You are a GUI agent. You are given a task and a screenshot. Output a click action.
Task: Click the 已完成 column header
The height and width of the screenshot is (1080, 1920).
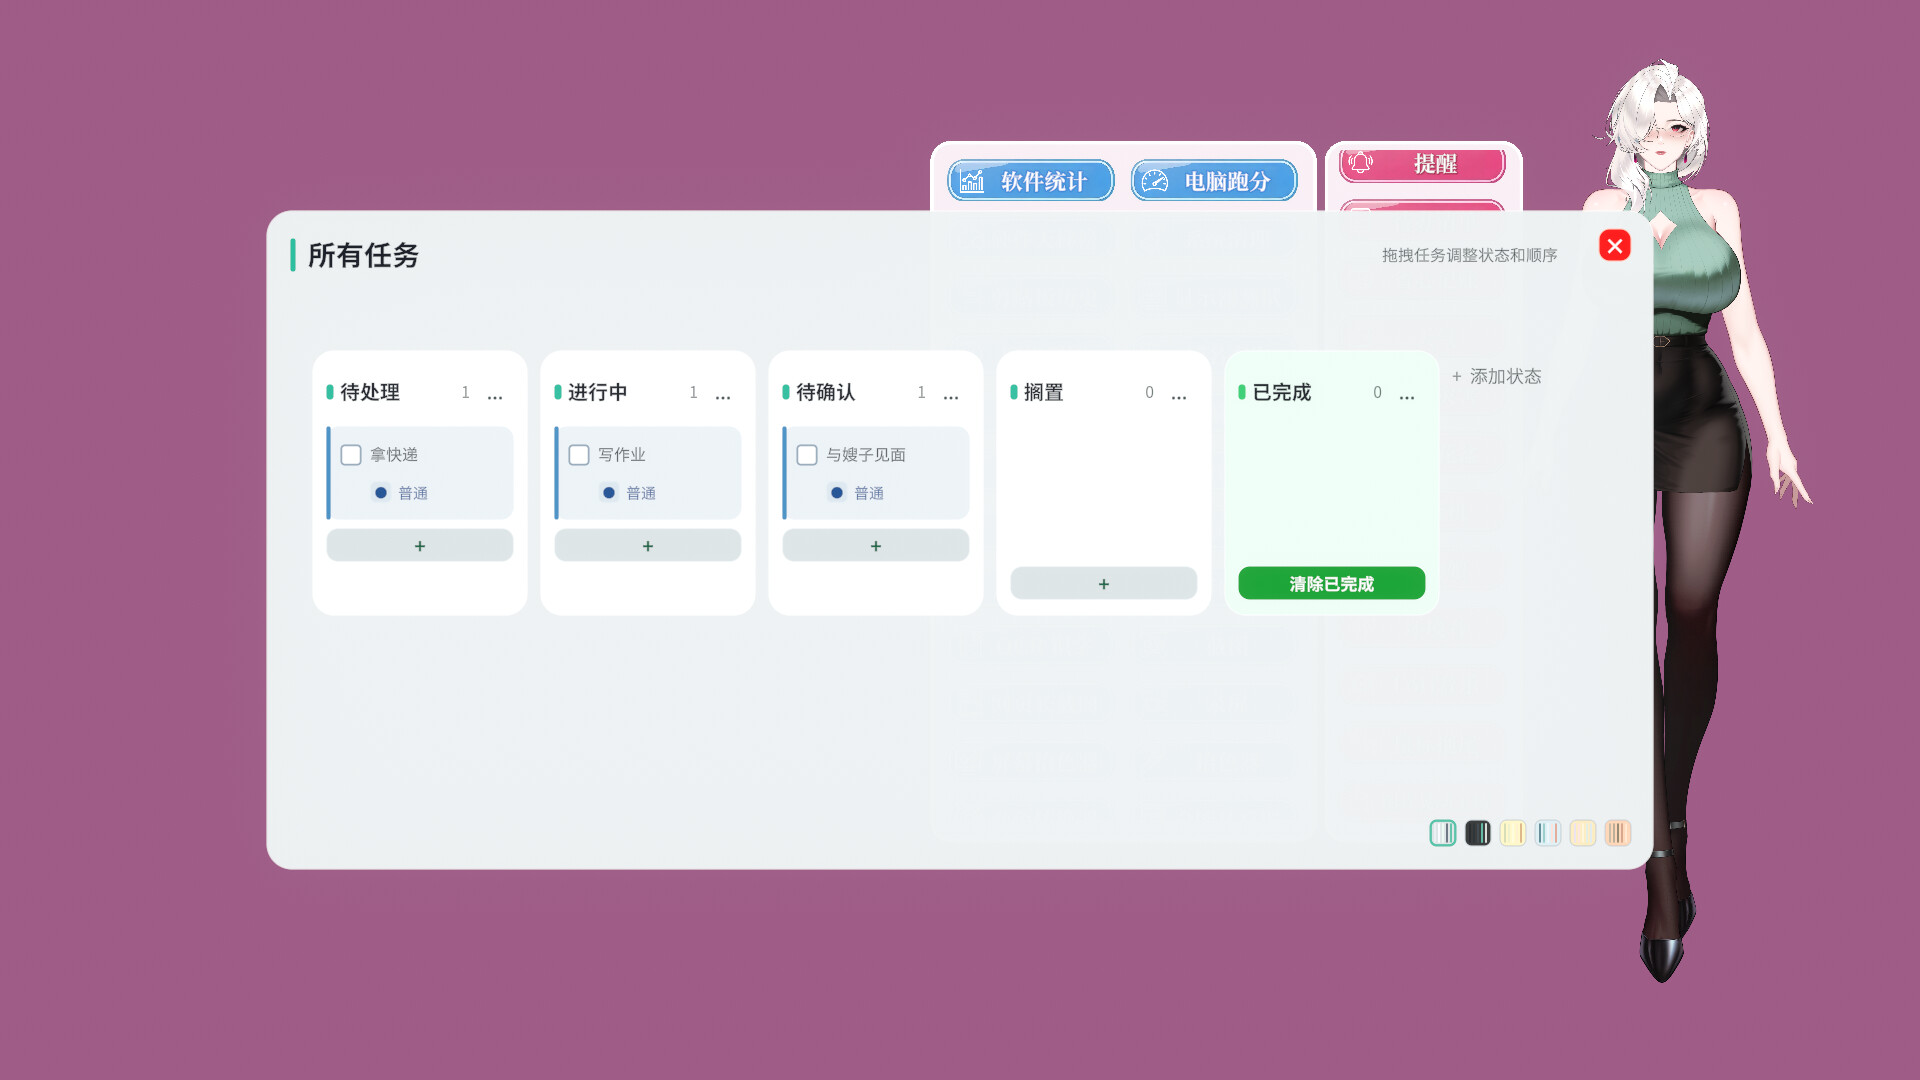point(1282,393)
